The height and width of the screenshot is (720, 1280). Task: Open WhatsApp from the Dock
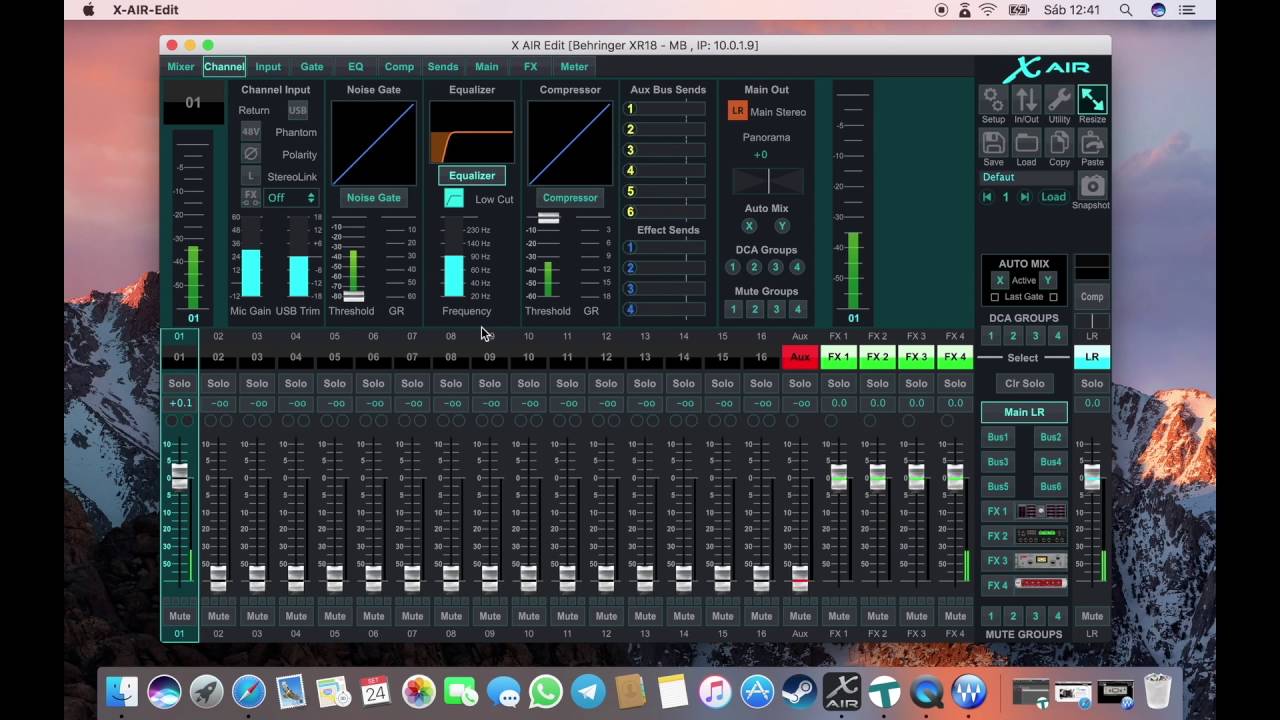point(546,691)
